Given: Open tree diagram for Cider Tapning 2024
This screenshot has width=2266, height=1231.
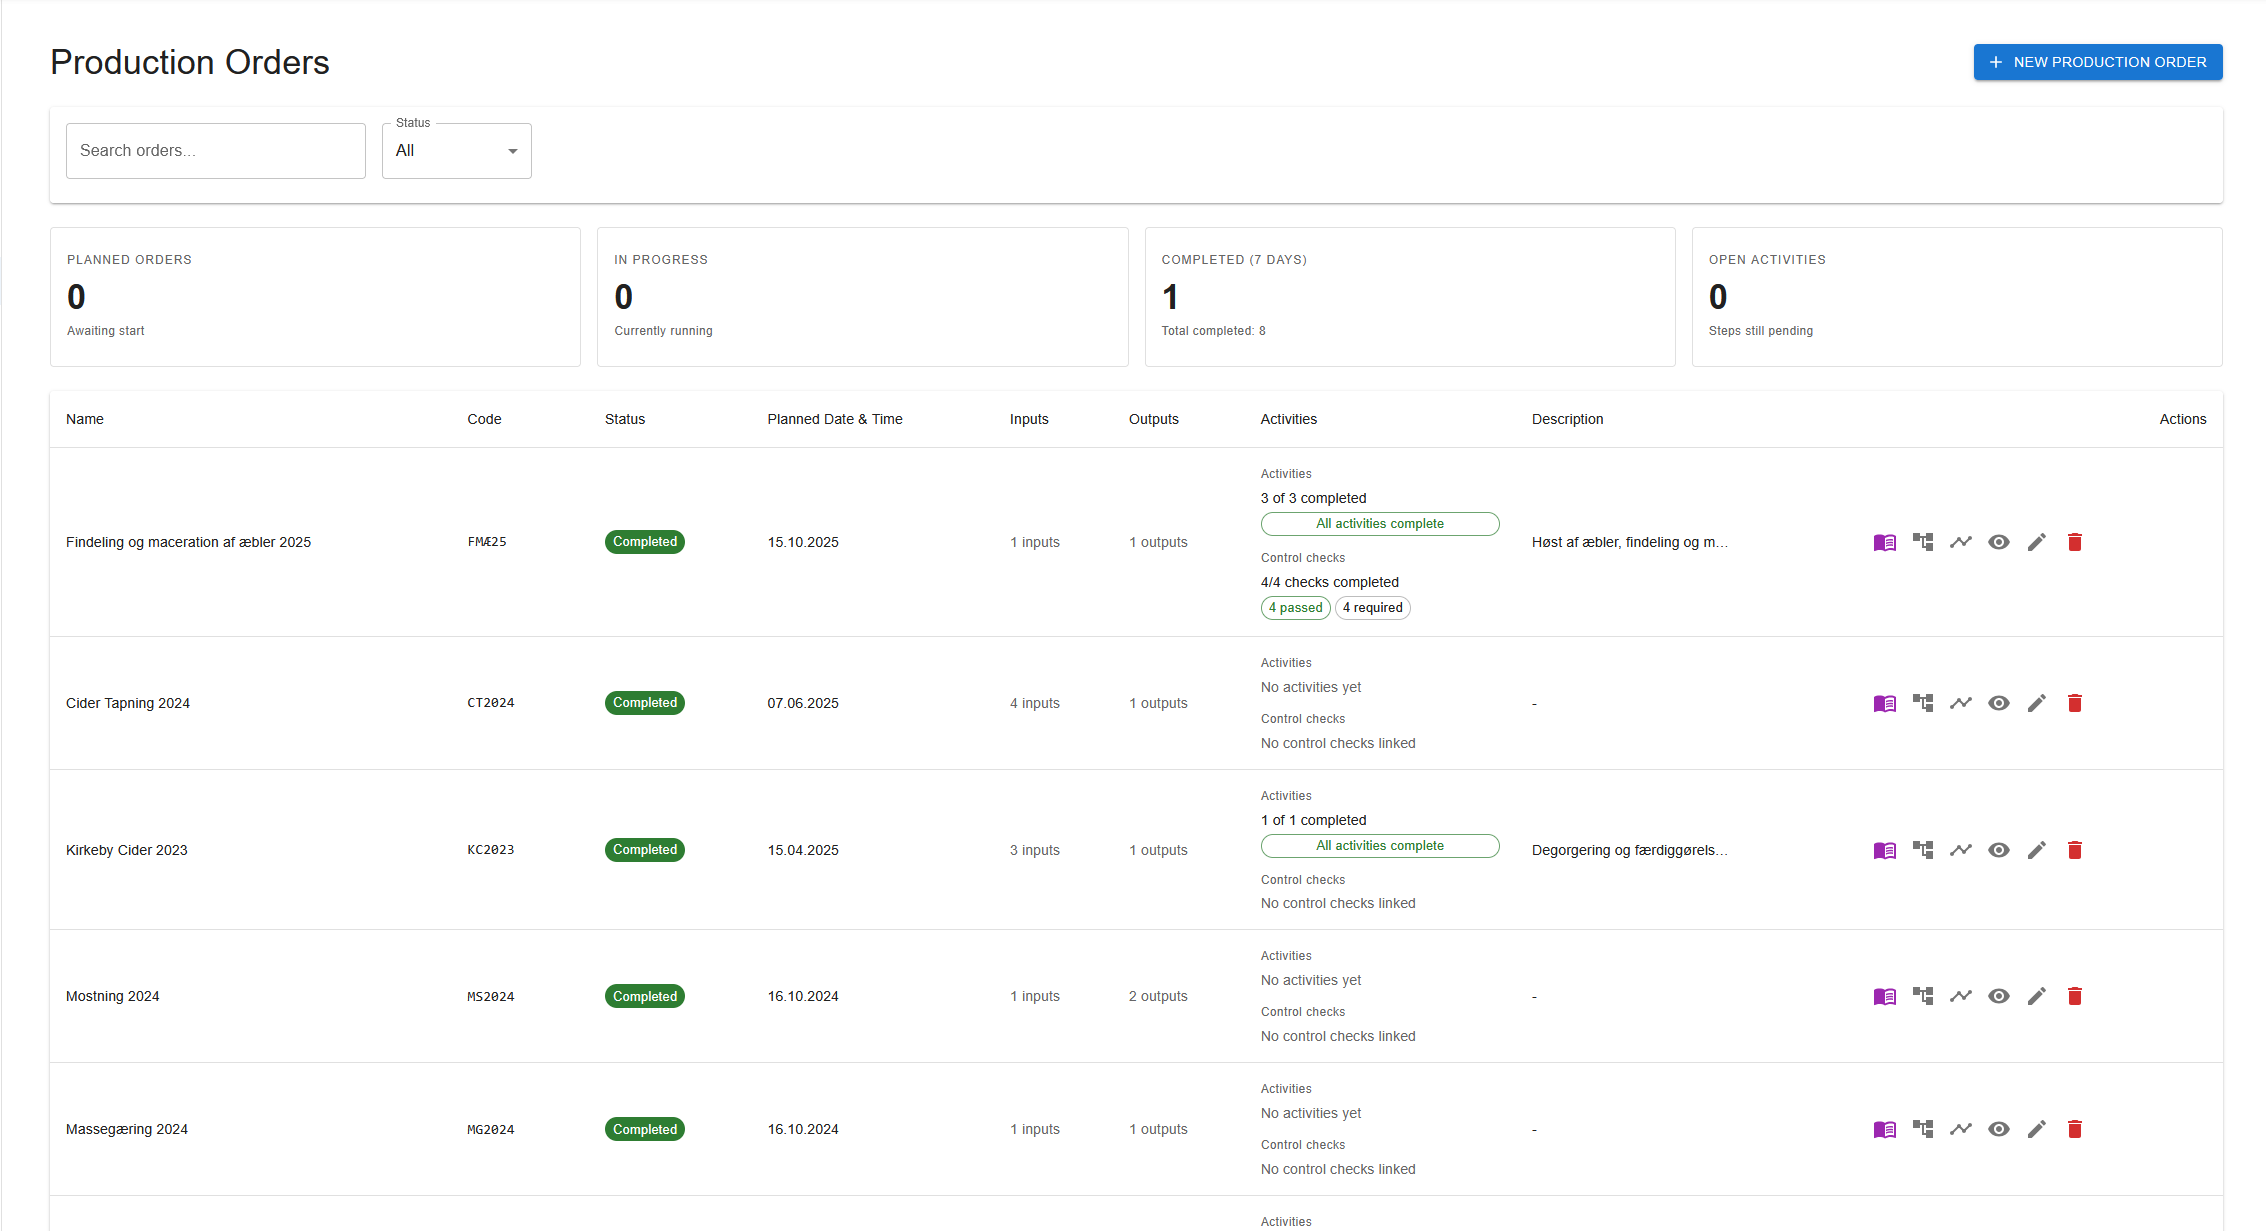Looking at the screenshot, I should click(x=1922, y=703).
